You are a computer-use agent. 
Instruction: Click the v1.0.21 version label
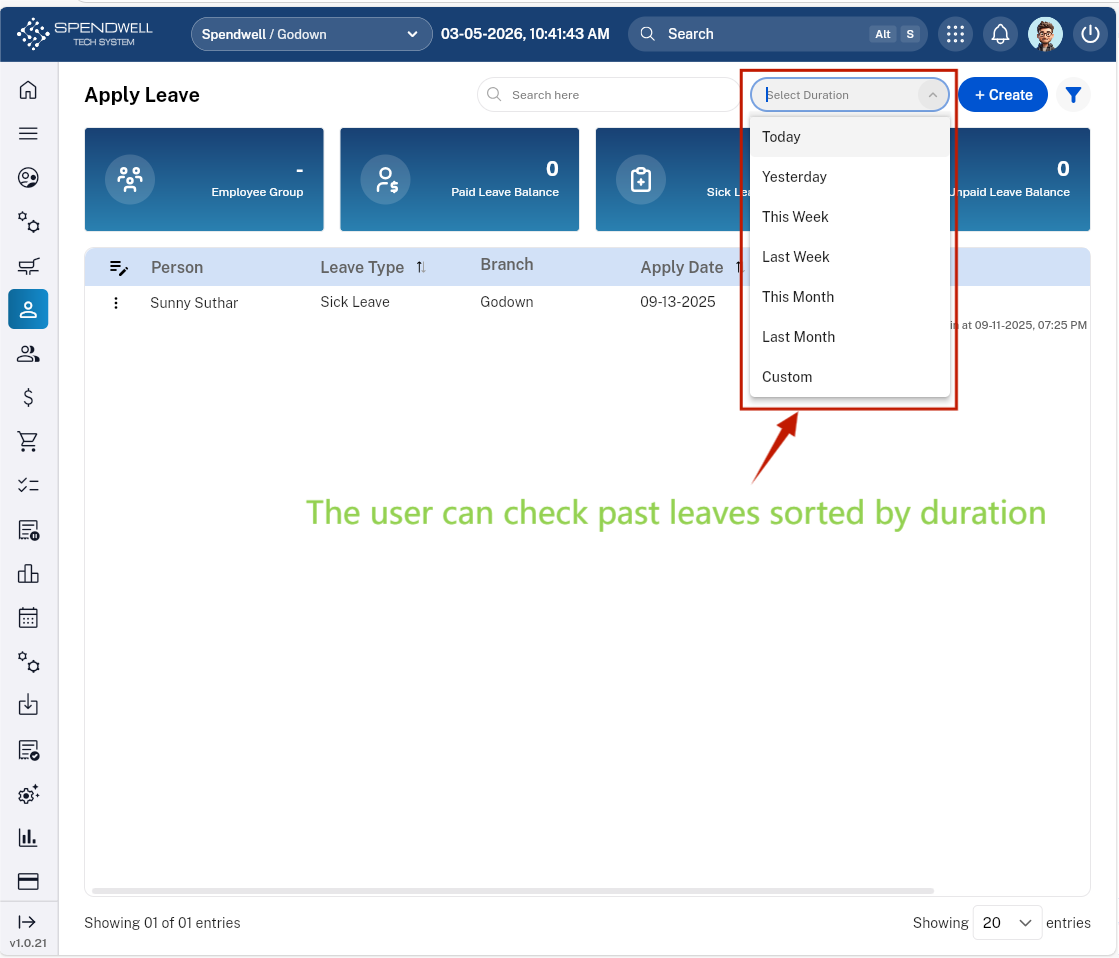(x=28, y=943)
